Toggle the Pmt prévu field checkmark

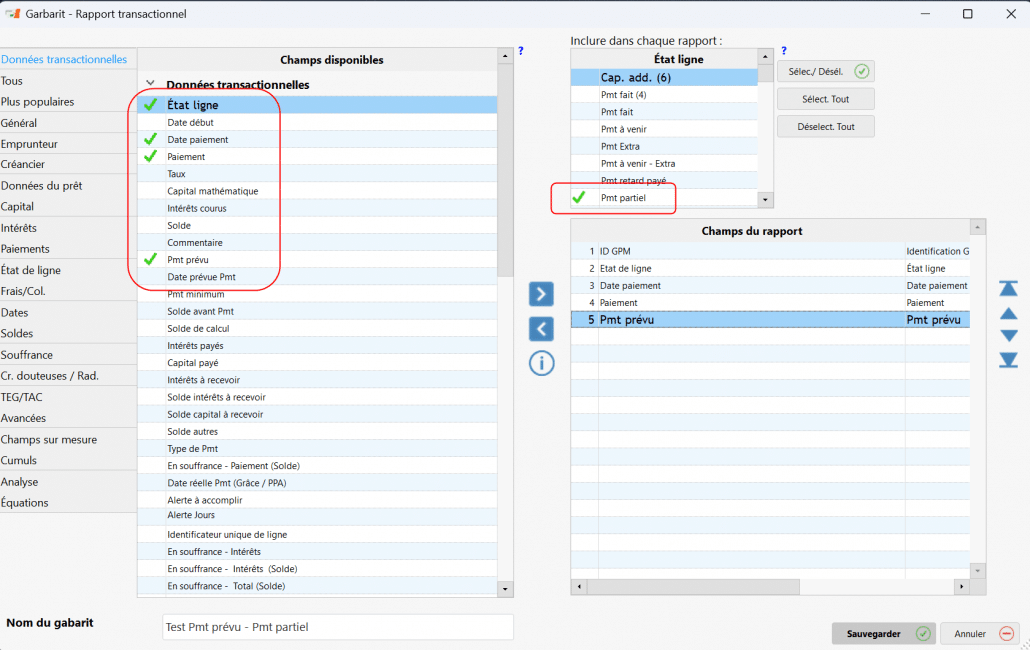[151, 260]
